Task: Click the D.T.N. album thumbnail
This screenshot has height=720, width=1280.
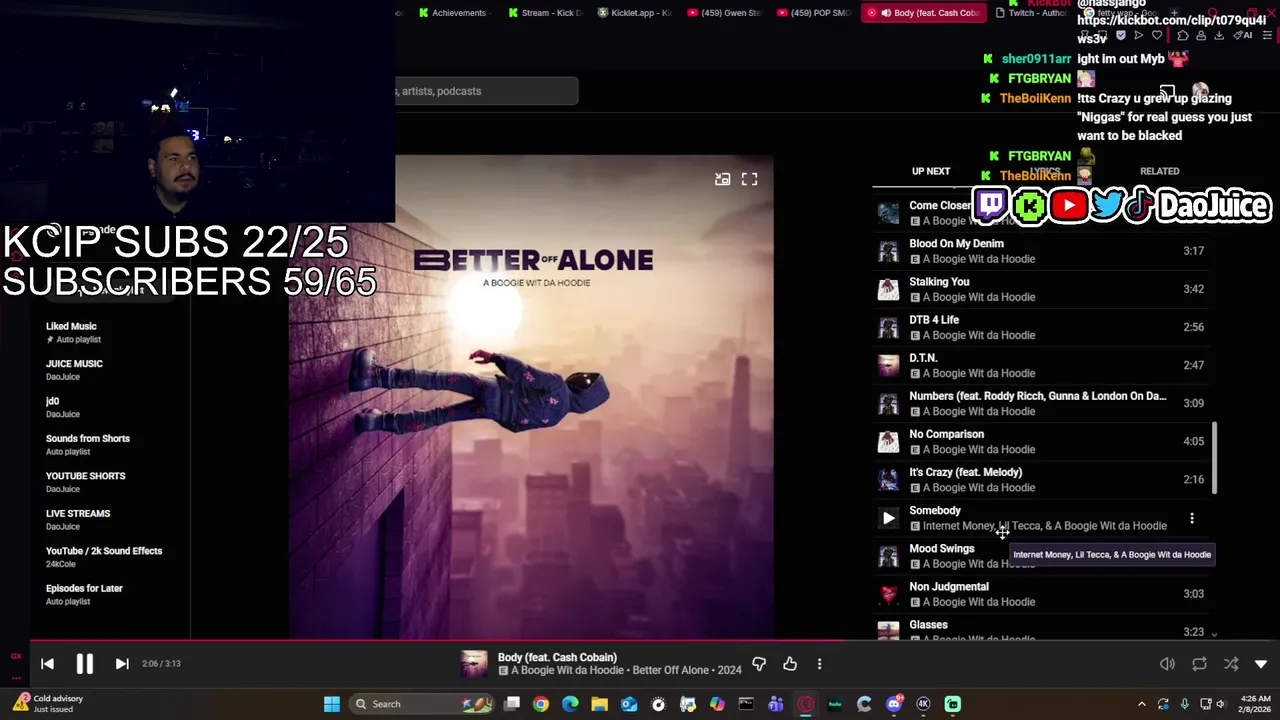Action: coord(888,365)
